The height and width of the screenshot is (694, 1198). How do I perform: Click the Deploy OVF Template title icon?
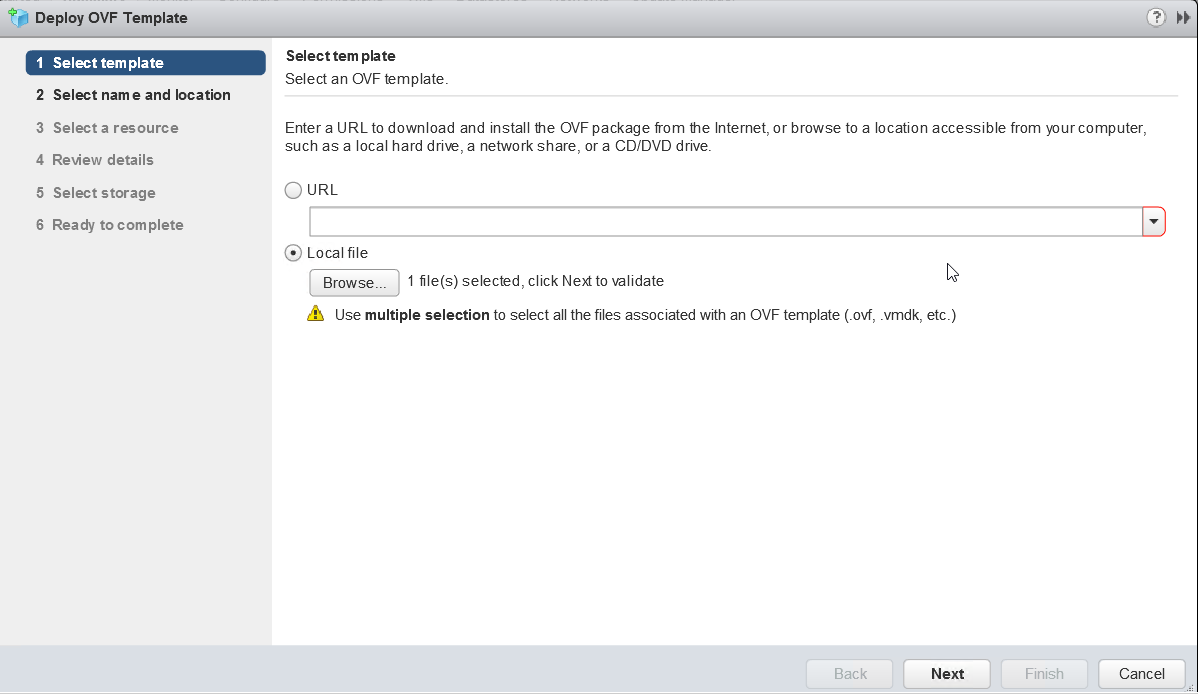(x=18, y=18)
